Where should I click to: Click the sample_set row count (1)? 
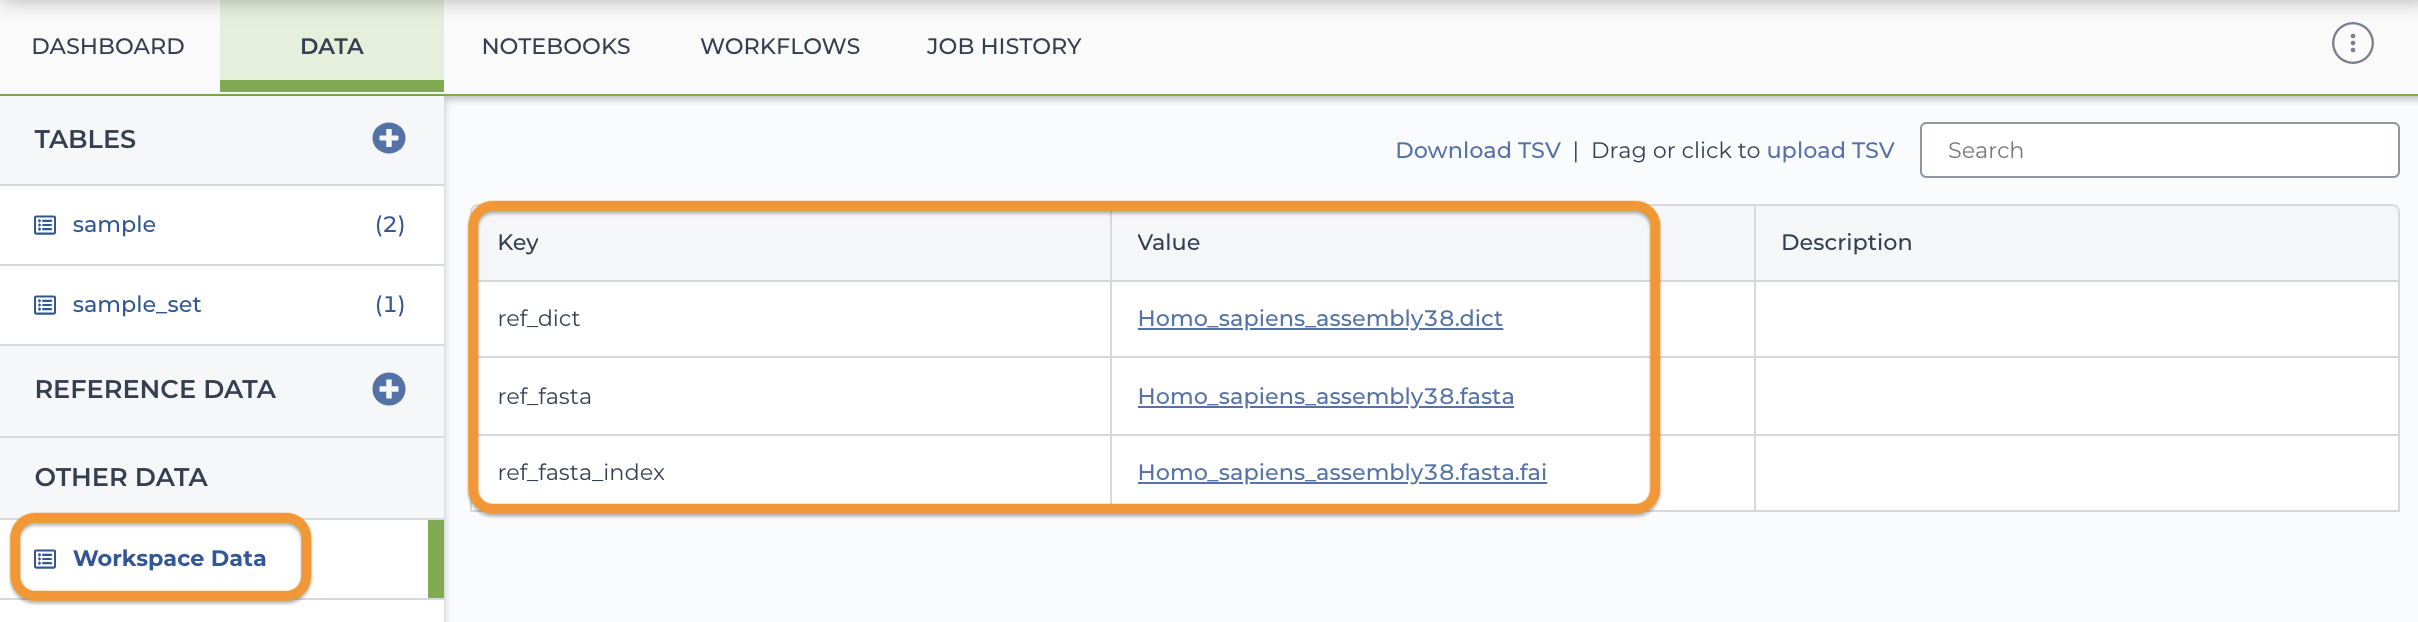[390, 304]
